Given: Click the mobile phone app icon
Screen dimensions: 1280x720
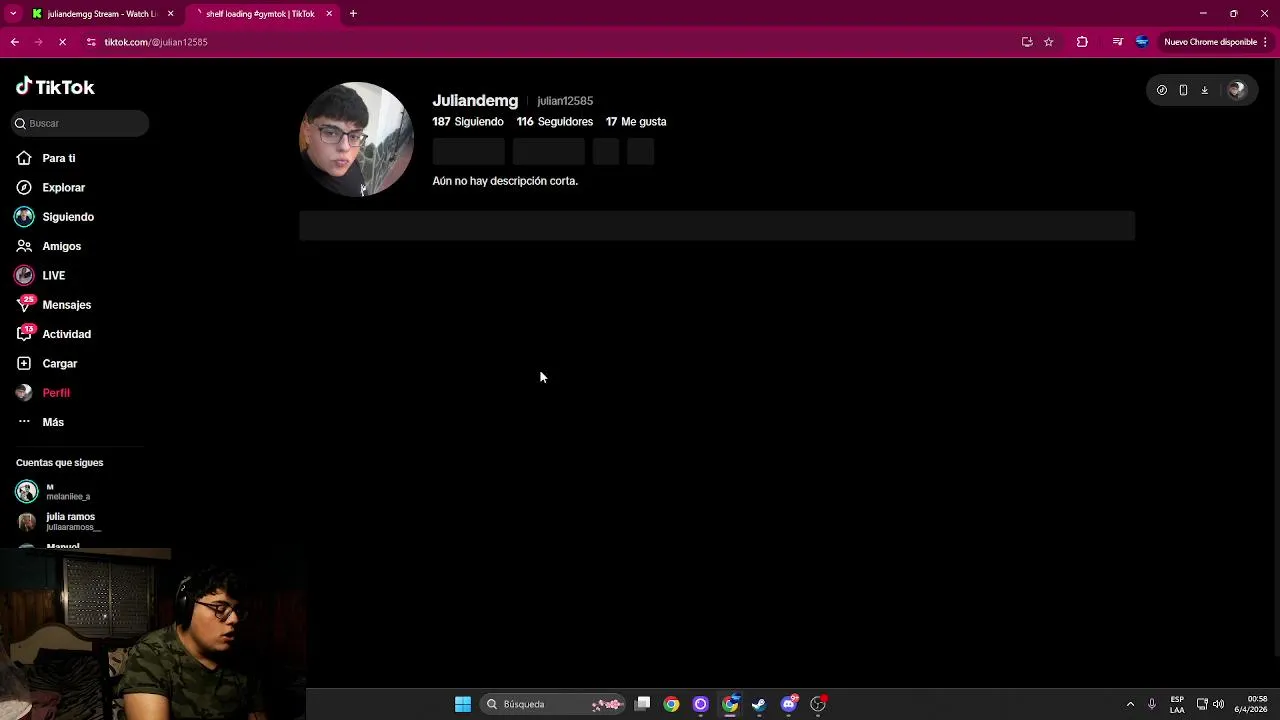Looking at the screenshot, I should pyautogui.click(x=1183, y=90).
